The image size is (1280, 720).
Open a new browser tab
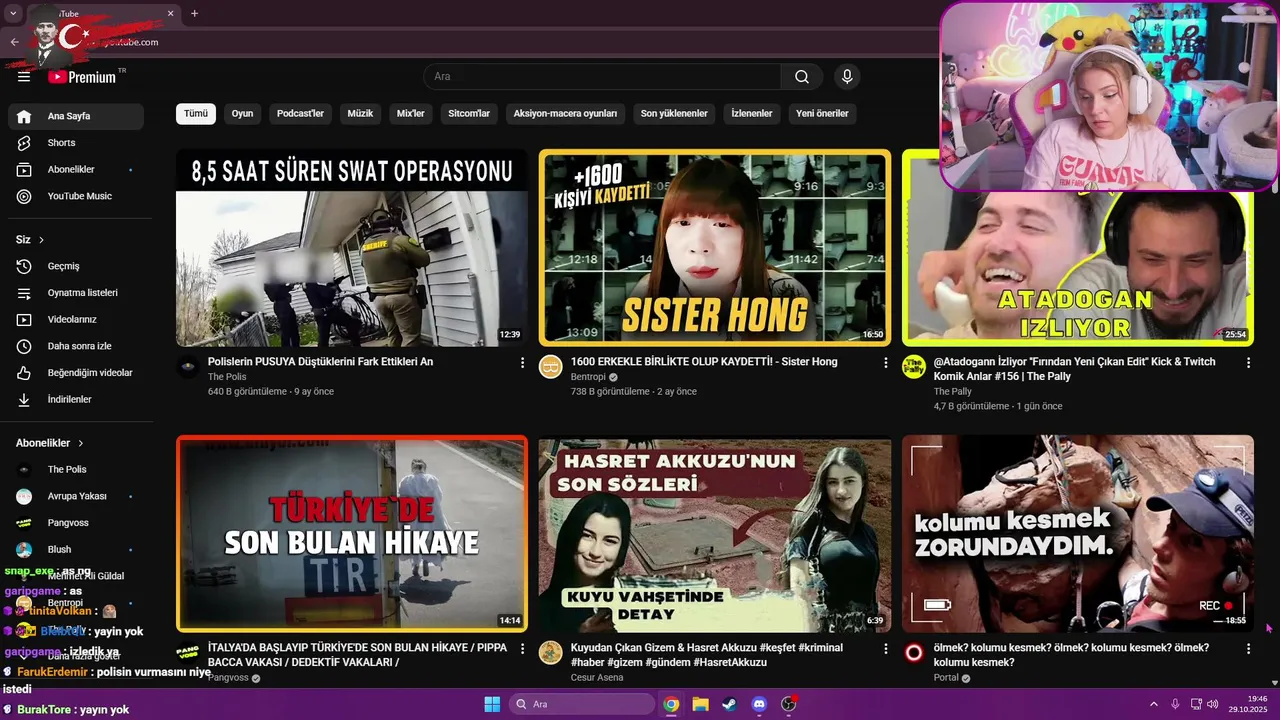[194, 13]
